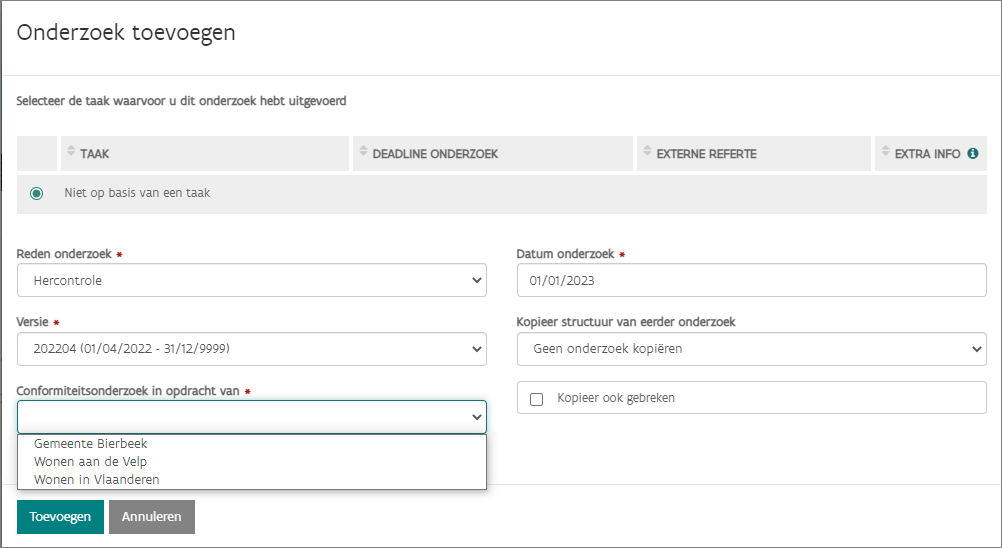
Task: Sort by the Taak column arrows
Action: (71, 153)
